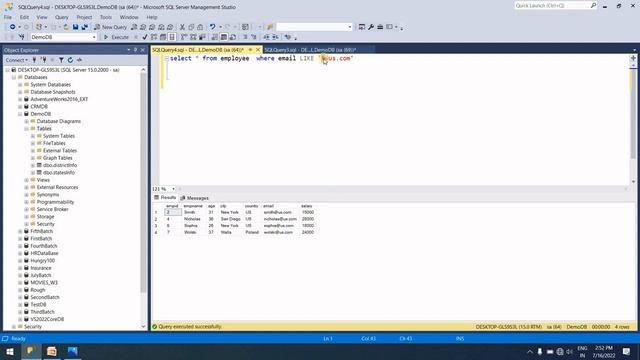The height and width of the screenshot is (360, 640).
Task: Expand the Views folder node
Action: click(27, 180)
